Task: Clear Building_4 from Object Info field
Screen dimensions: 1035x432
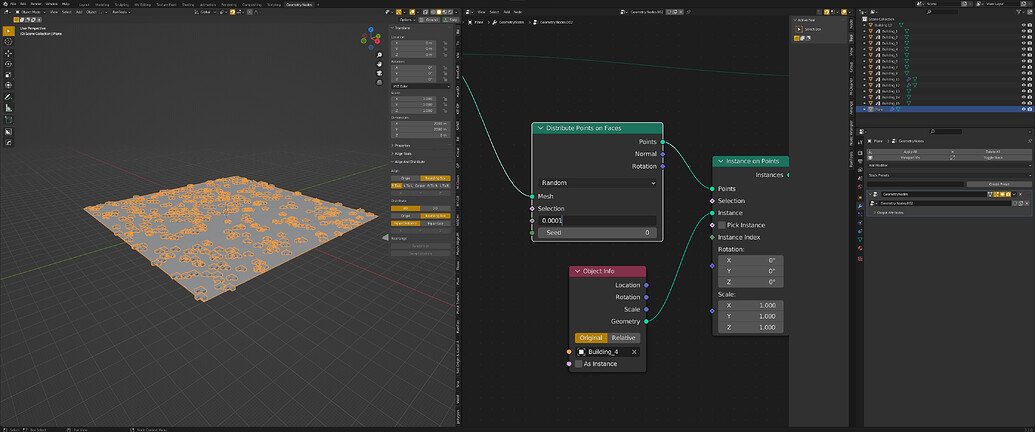Action: point(634,352)
